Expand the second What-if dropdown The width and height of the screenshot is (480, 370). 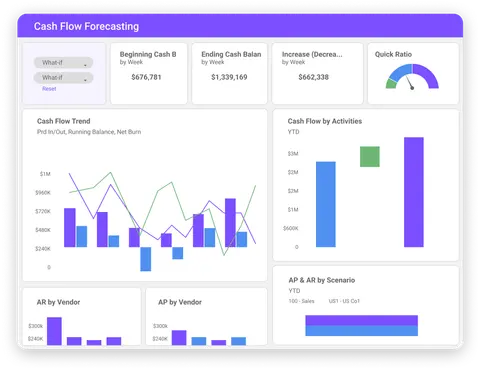click(x=63, y=78)
